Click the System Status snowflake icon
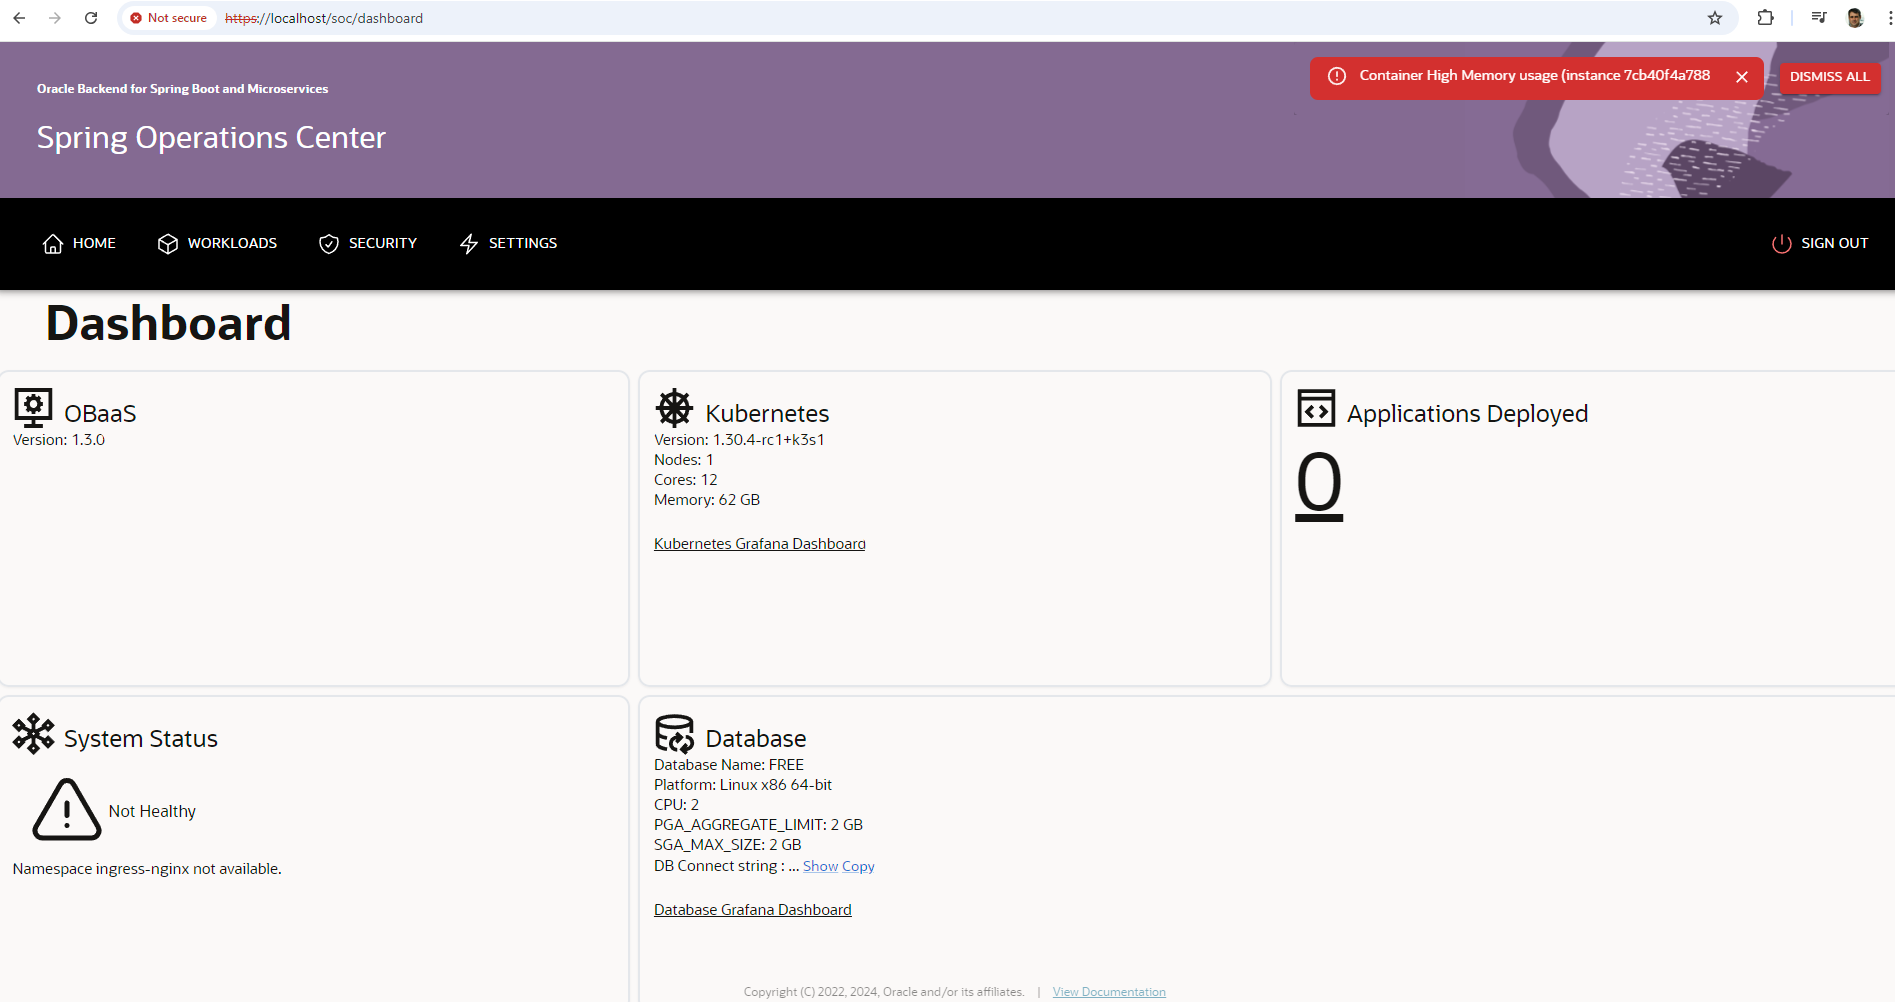 [33, 734]
